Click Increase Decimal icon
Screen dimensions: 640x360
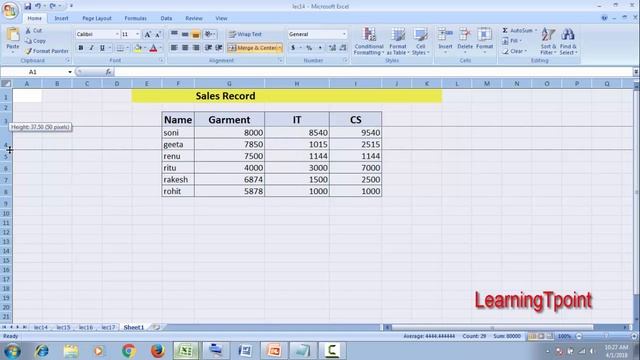click(332, 48)
